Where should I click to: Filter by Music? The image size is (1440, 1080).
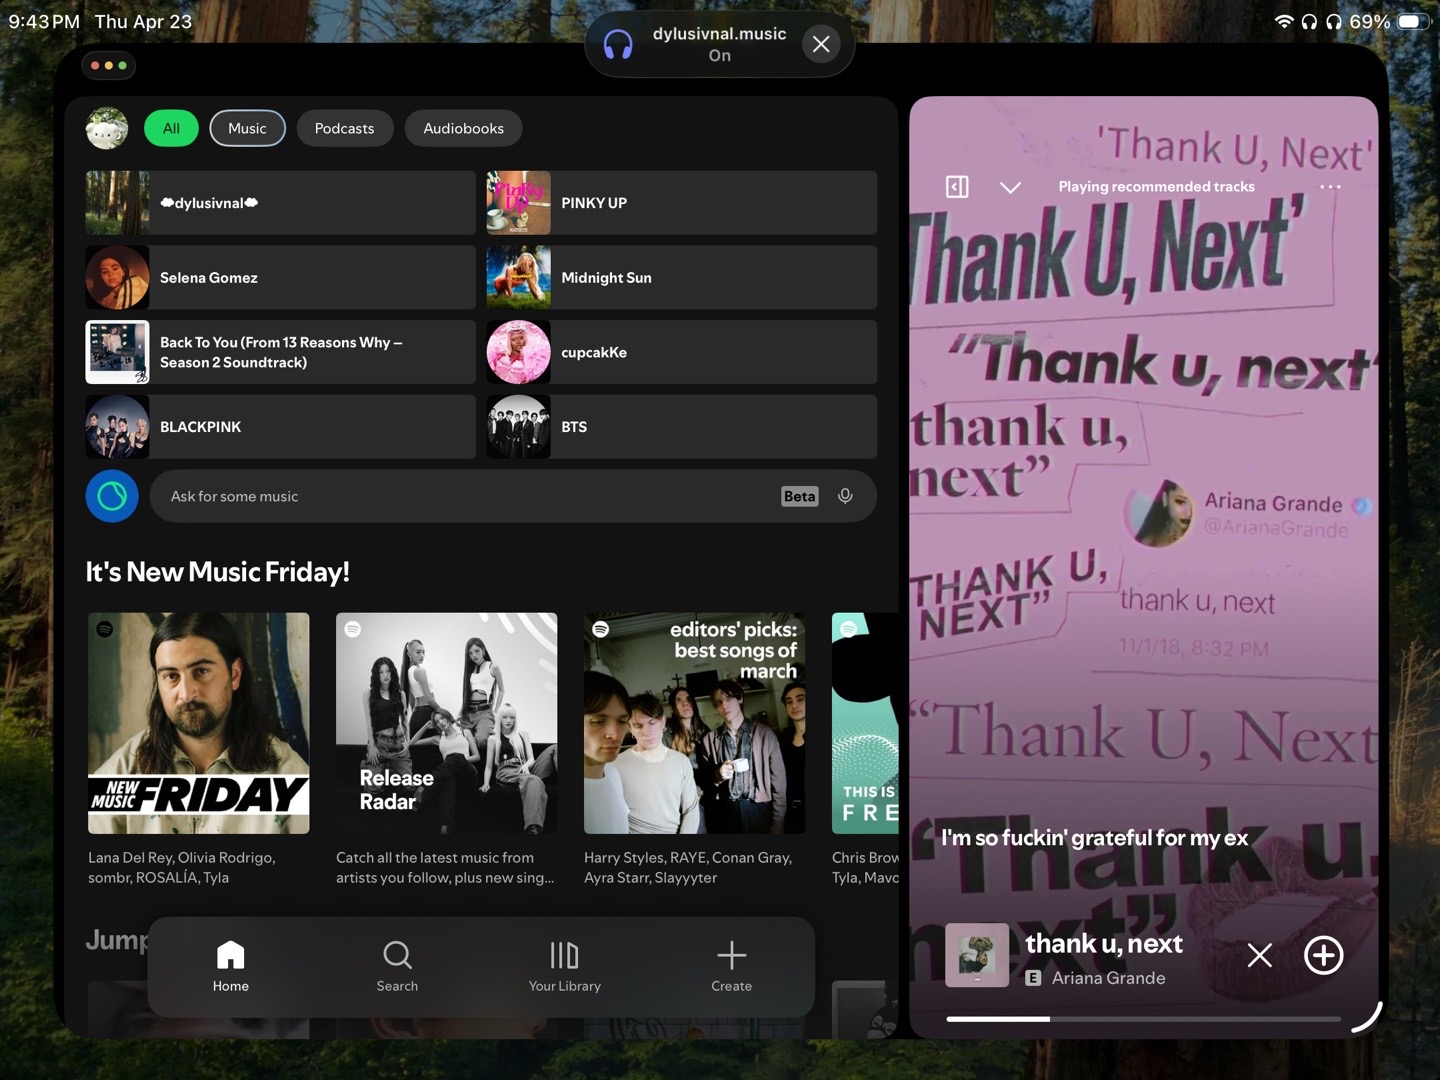pyautogui.click(x=247, y=128)
